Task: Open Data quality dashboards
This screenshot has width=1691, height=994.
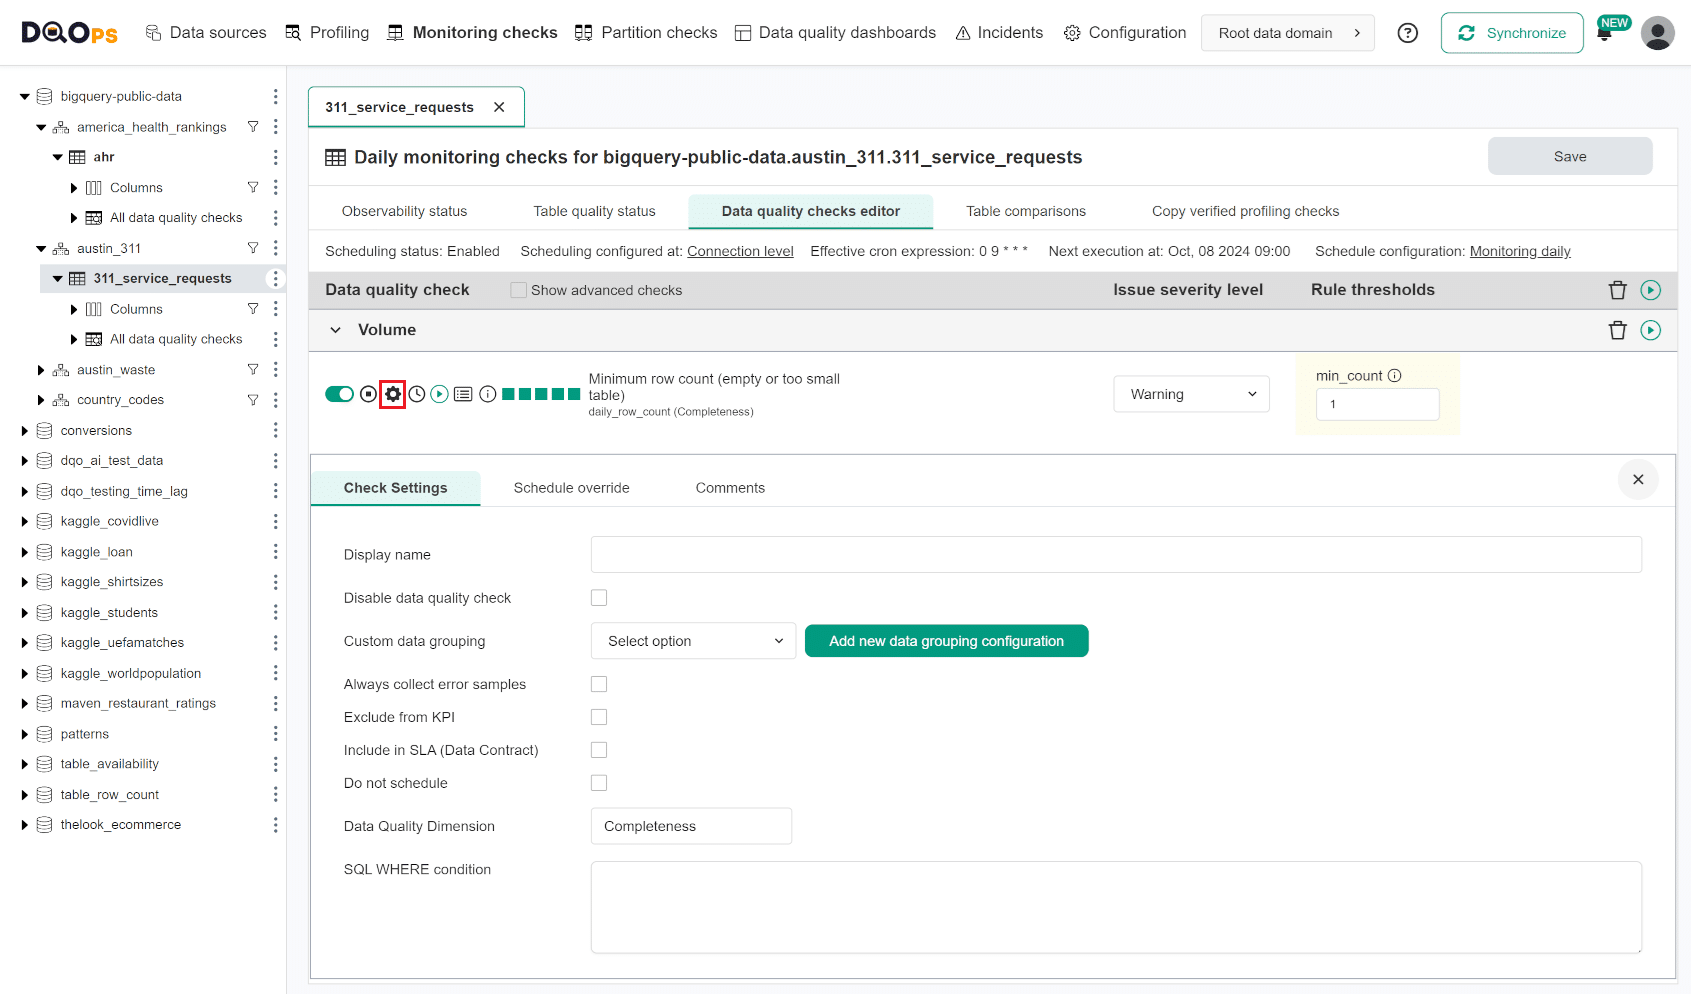Action: [835, 33]
